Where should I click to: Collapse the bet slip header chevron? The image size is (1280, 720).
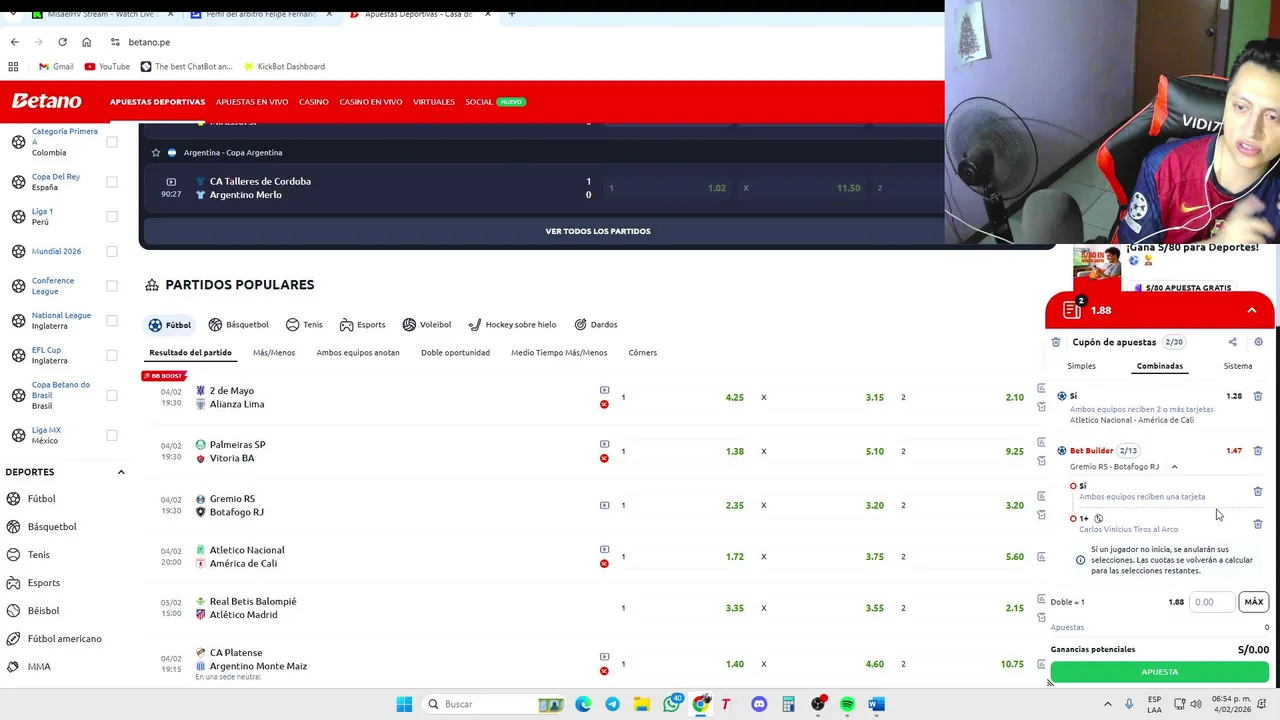pos(1251,310)
